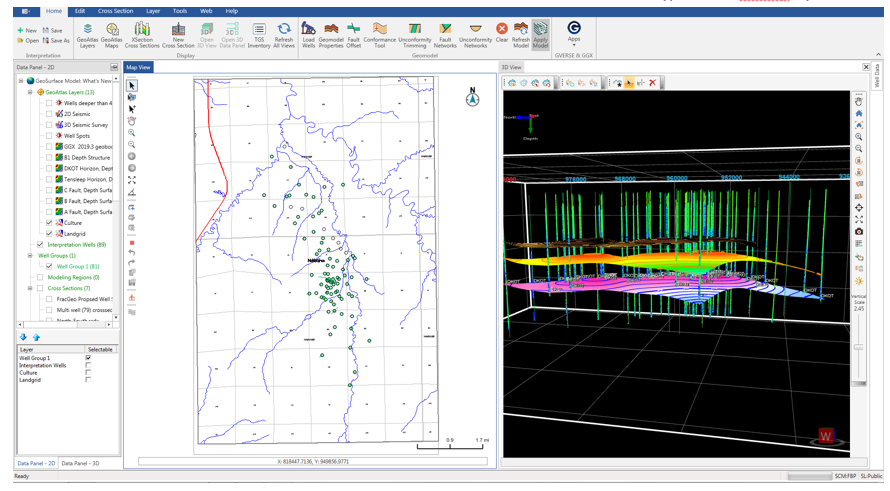Check the B1 Depth Structure checkbox
Screen dimensions: 890x491
(x=49, y=158)
